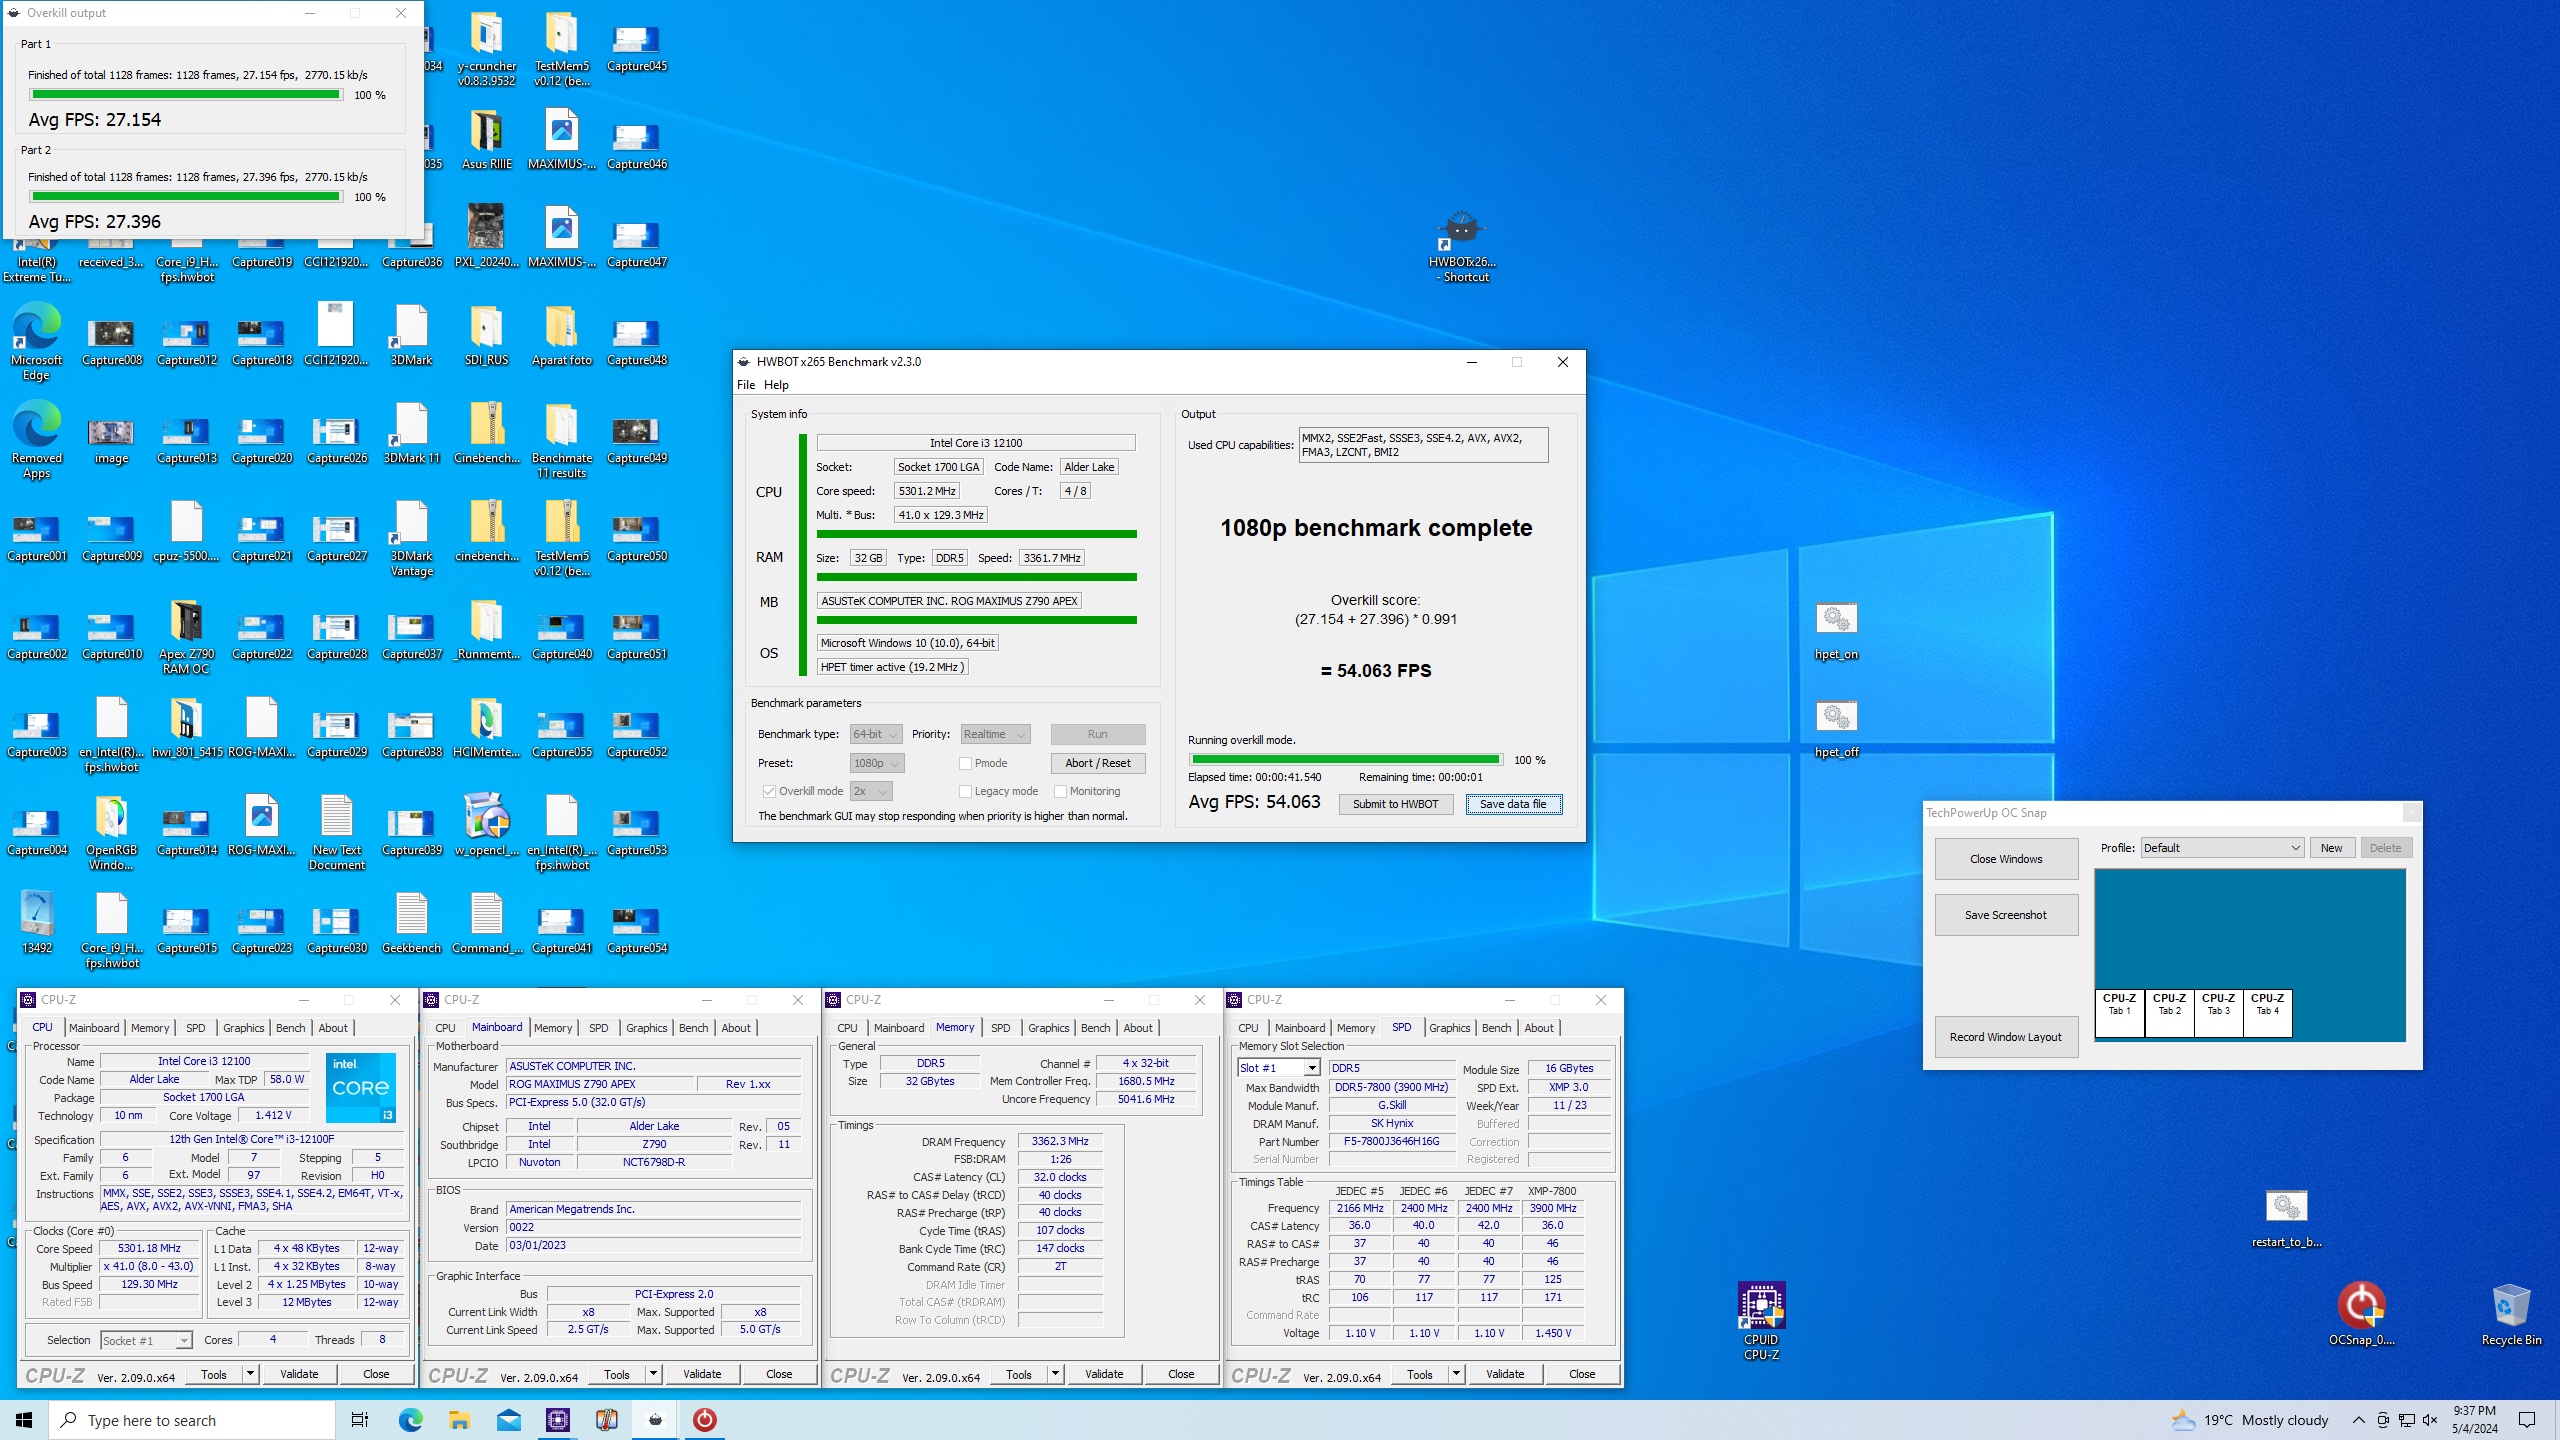Viewport: 2560px width, 1440px height.
Task: Expand Tools arrow in the first CPU-Z window
Action: tap(251, 1374)
